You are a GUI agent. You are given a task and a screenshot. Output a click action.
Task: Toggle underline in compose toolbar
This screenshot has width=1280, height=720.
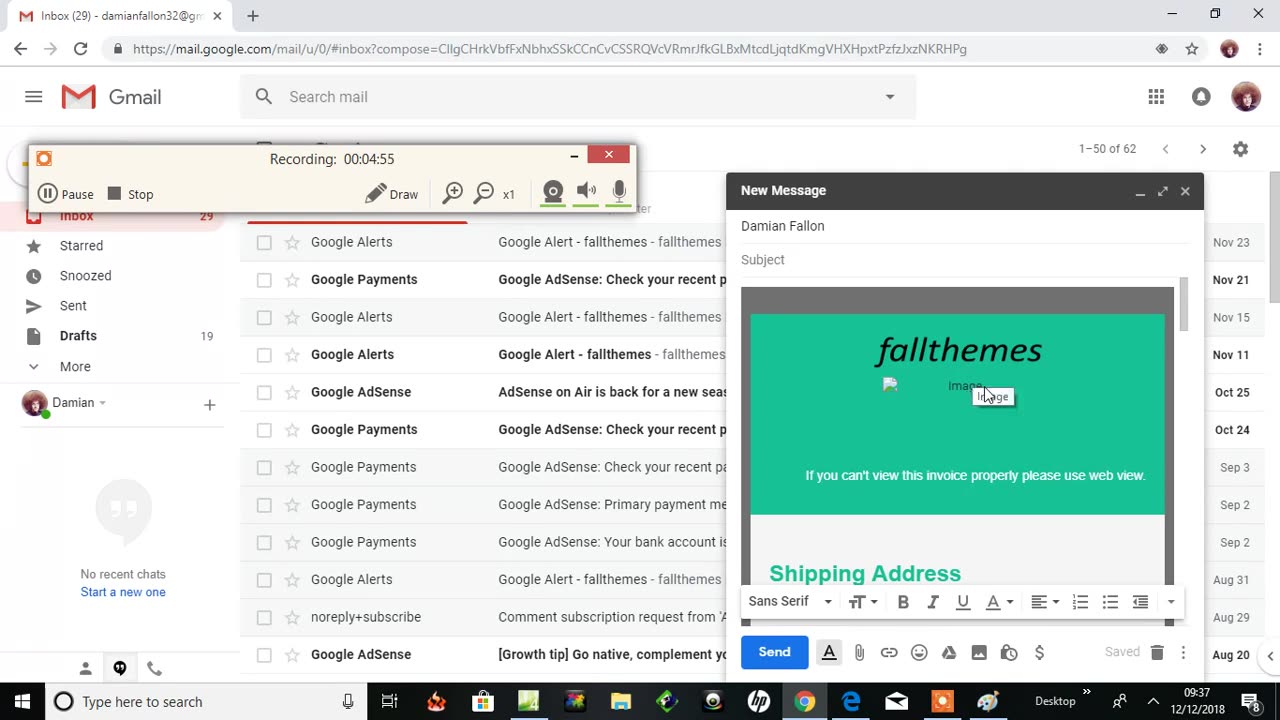(x=963, y=602)
